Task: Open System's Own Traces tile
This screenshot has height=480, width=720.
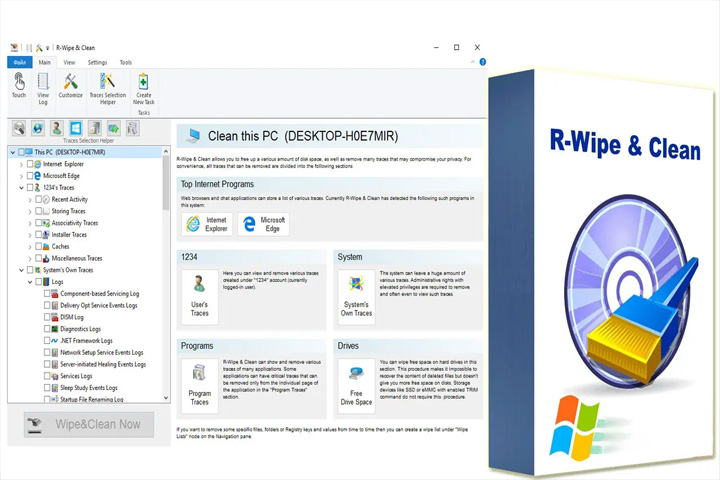Action: [x=356, y=297]
